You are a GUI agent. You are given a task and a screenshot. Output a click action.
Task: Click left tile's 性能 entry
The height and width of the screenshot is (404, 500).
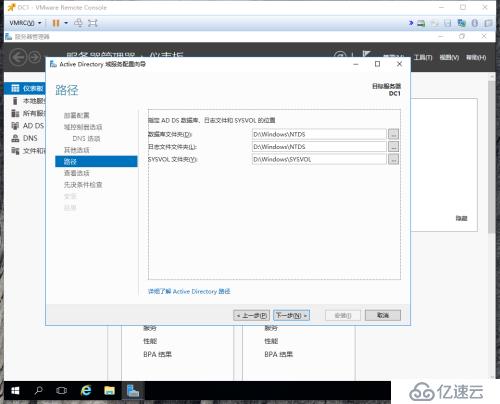(x=150, y=341)
